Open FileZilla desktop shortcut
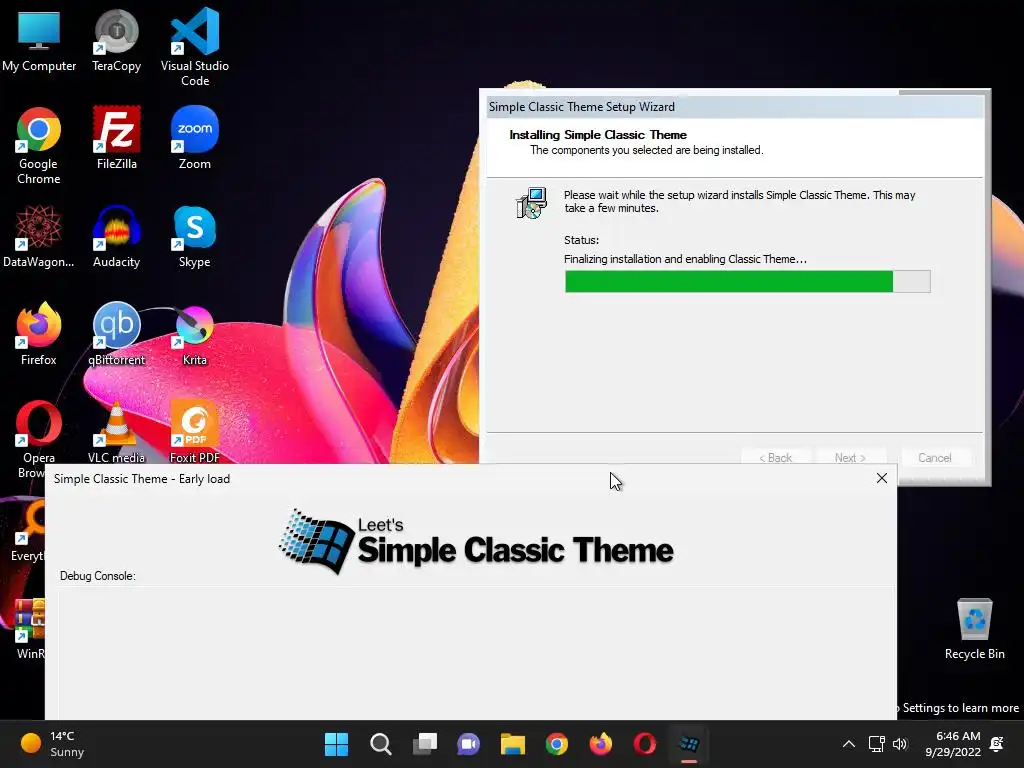The height and width of the screenshot is (768, 1024). tap(116, 138)
